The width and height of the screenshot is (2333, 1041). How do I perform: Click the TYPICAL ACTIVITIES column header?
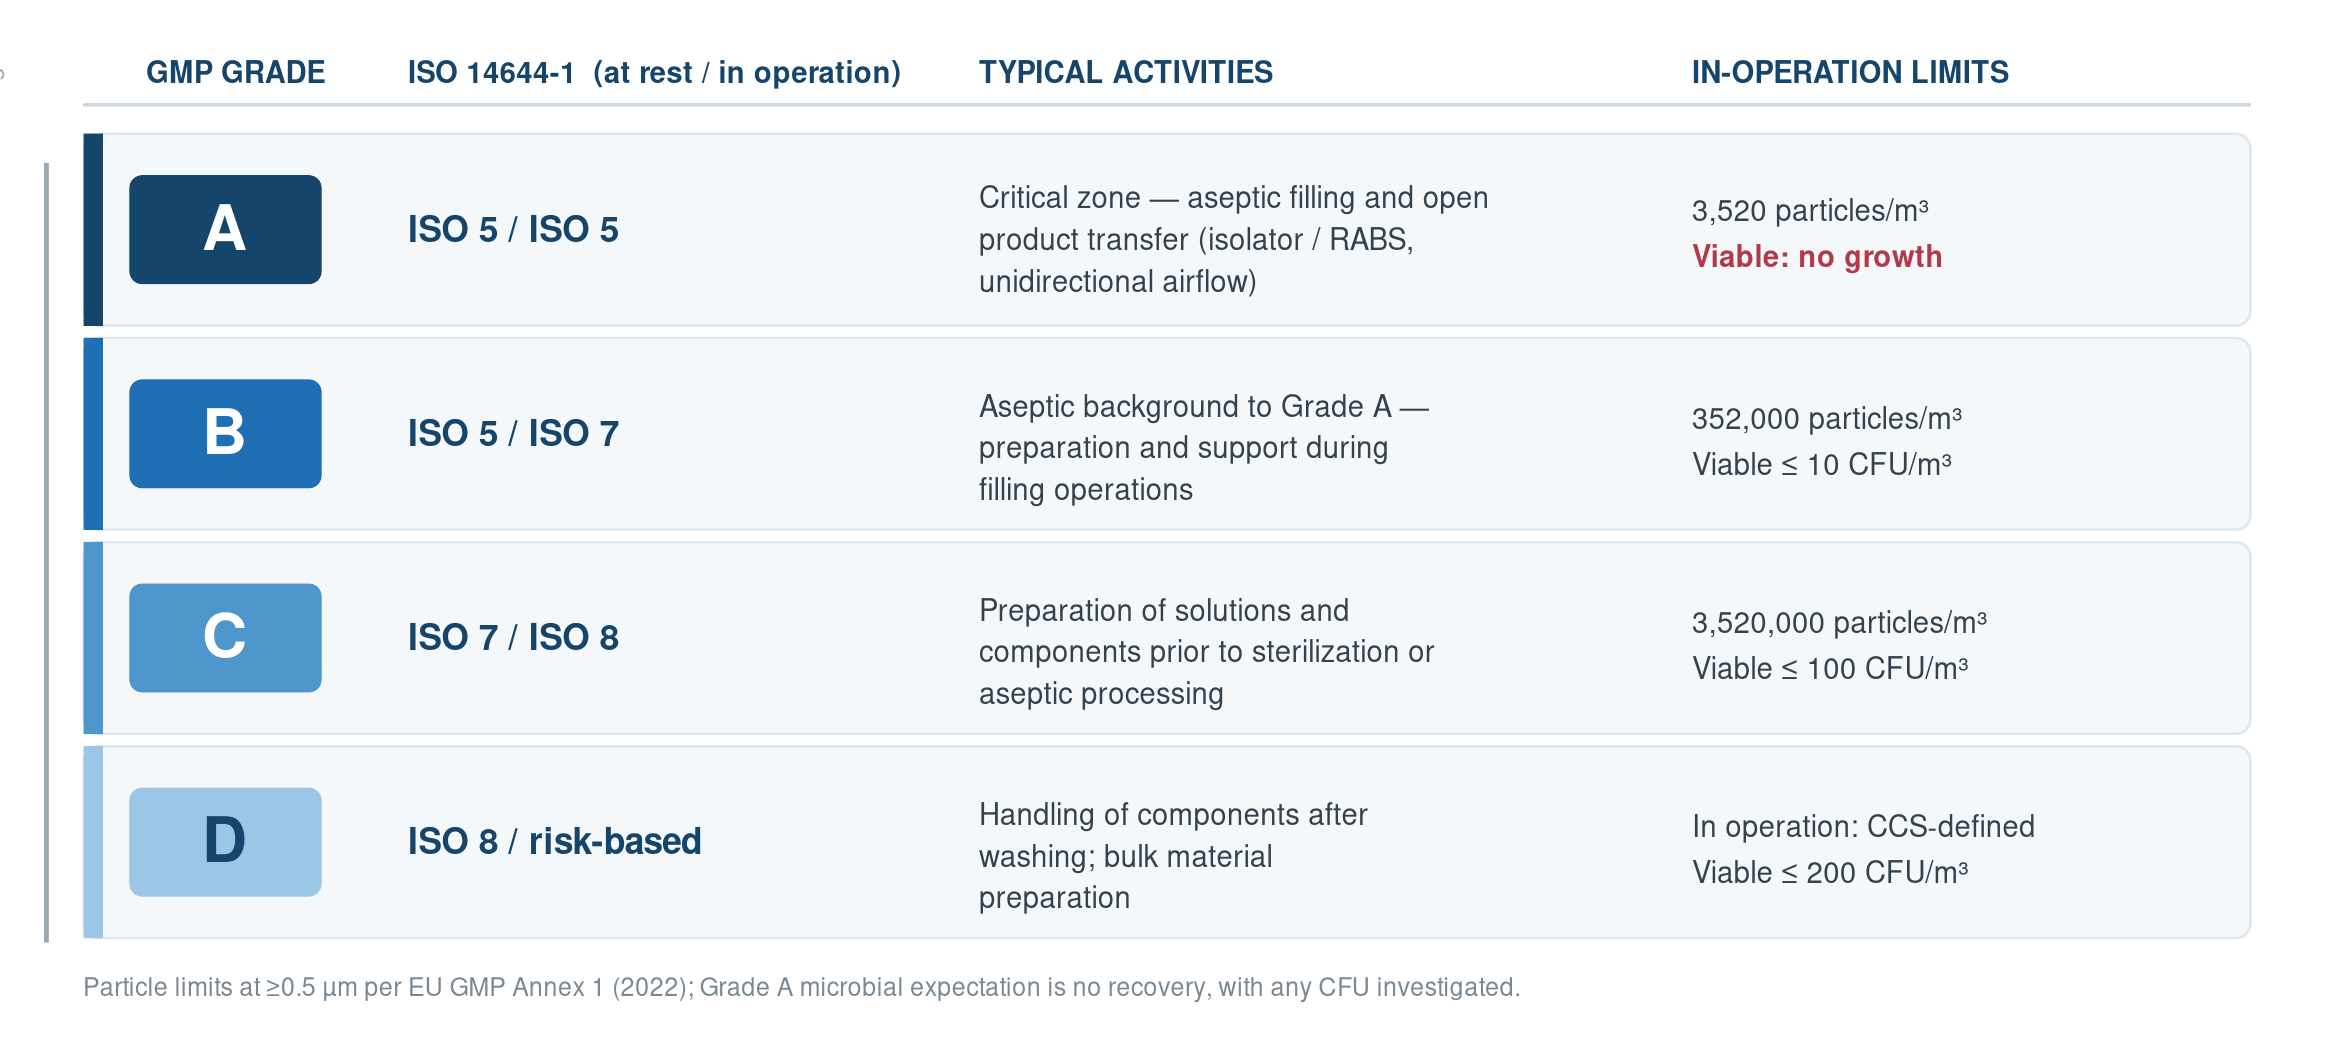(x=1125, y=72)
